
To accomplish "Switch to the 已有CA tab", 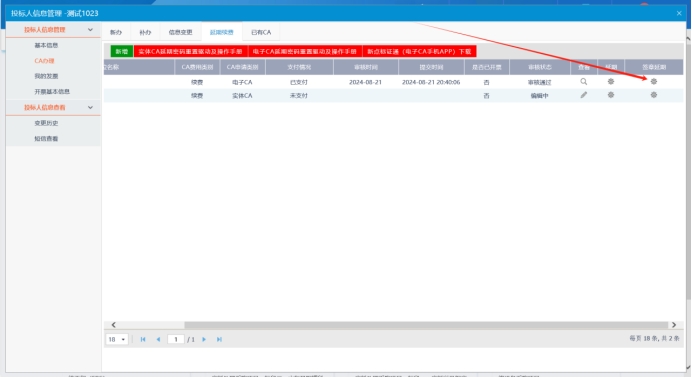I will coord(261,32).
